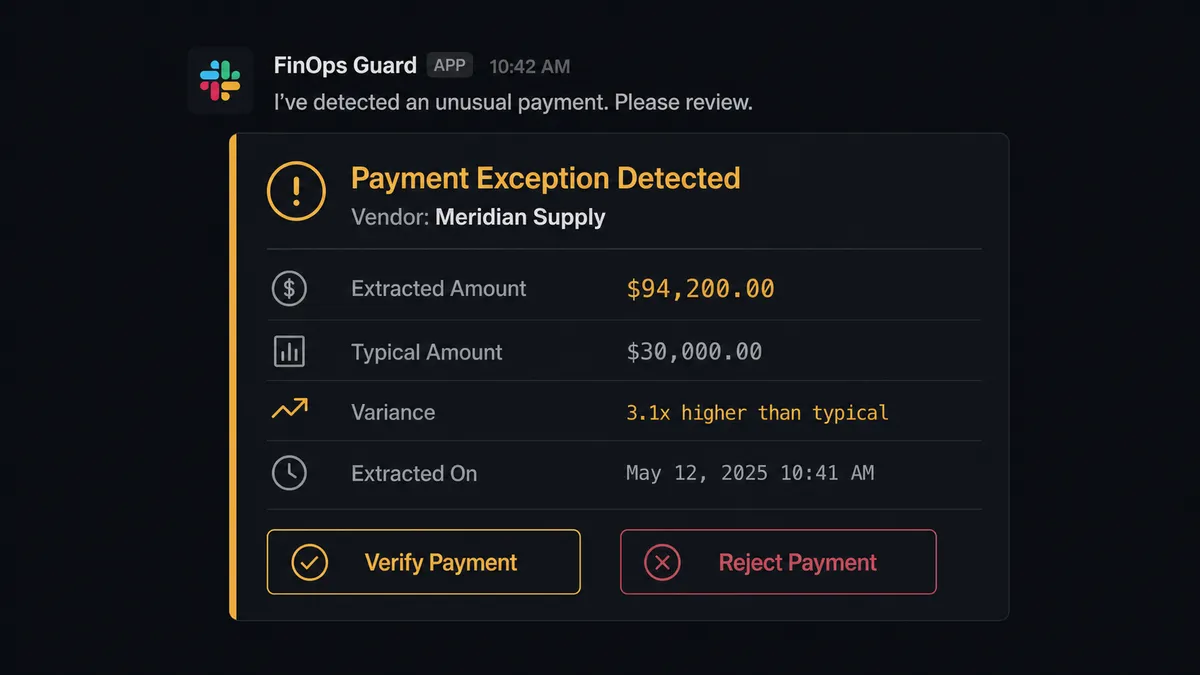Image resolution: width=1200 pixels, height=675 pixels.
Task: Click the checkmark circle in Verify Payment
Action: click(x=310, y=562)
